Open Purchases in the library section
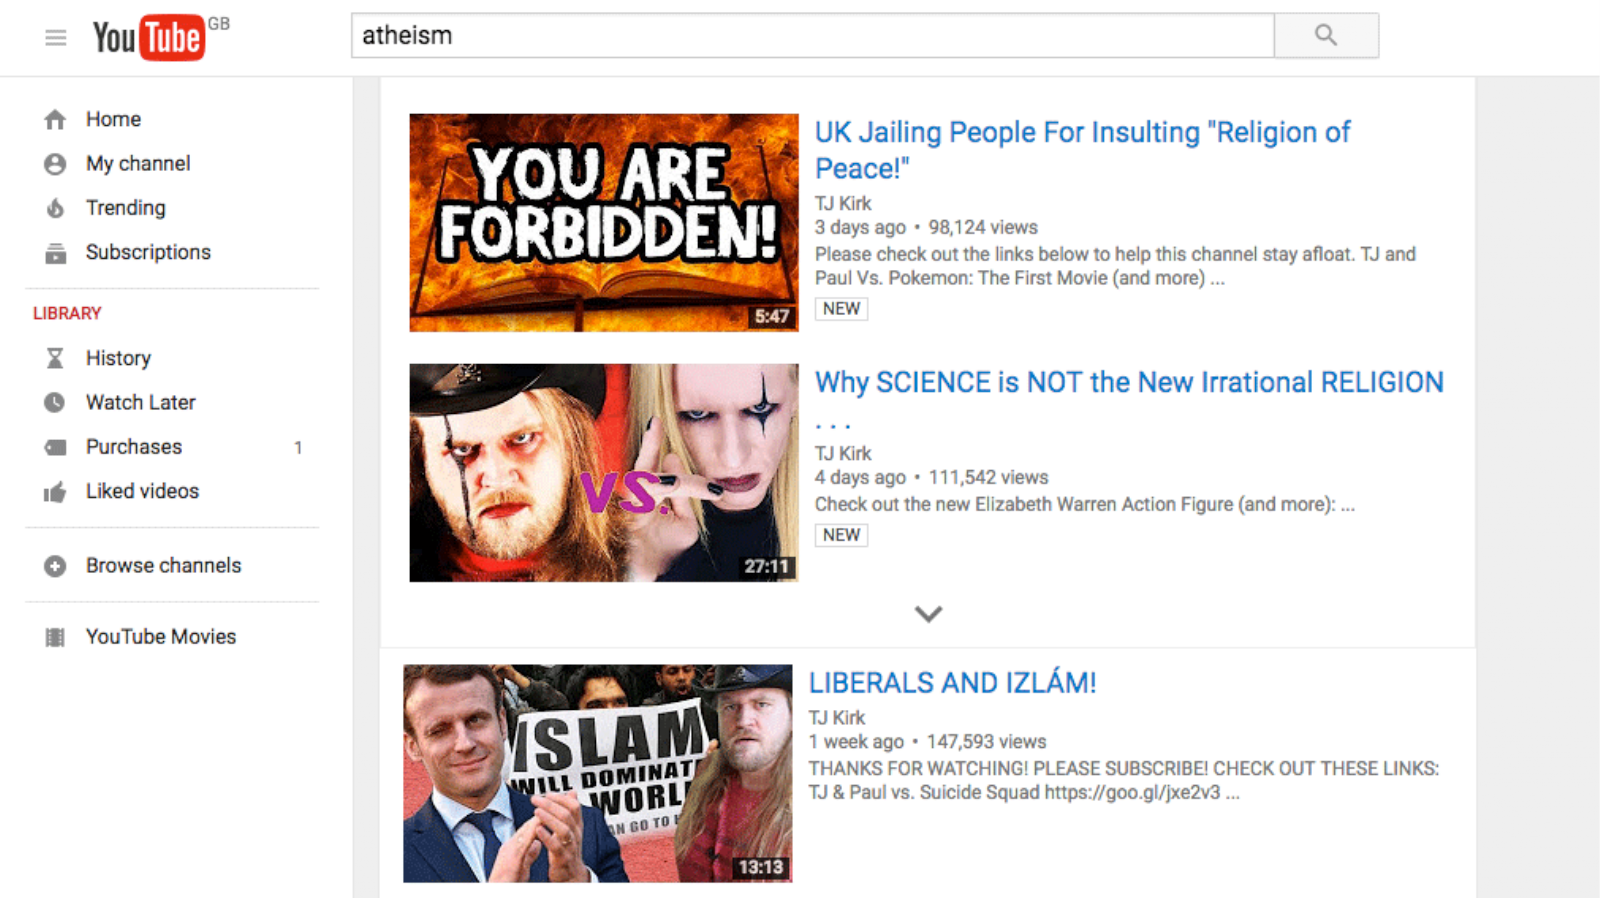This screenshot has height=898, width=1600. coord(134,447)
